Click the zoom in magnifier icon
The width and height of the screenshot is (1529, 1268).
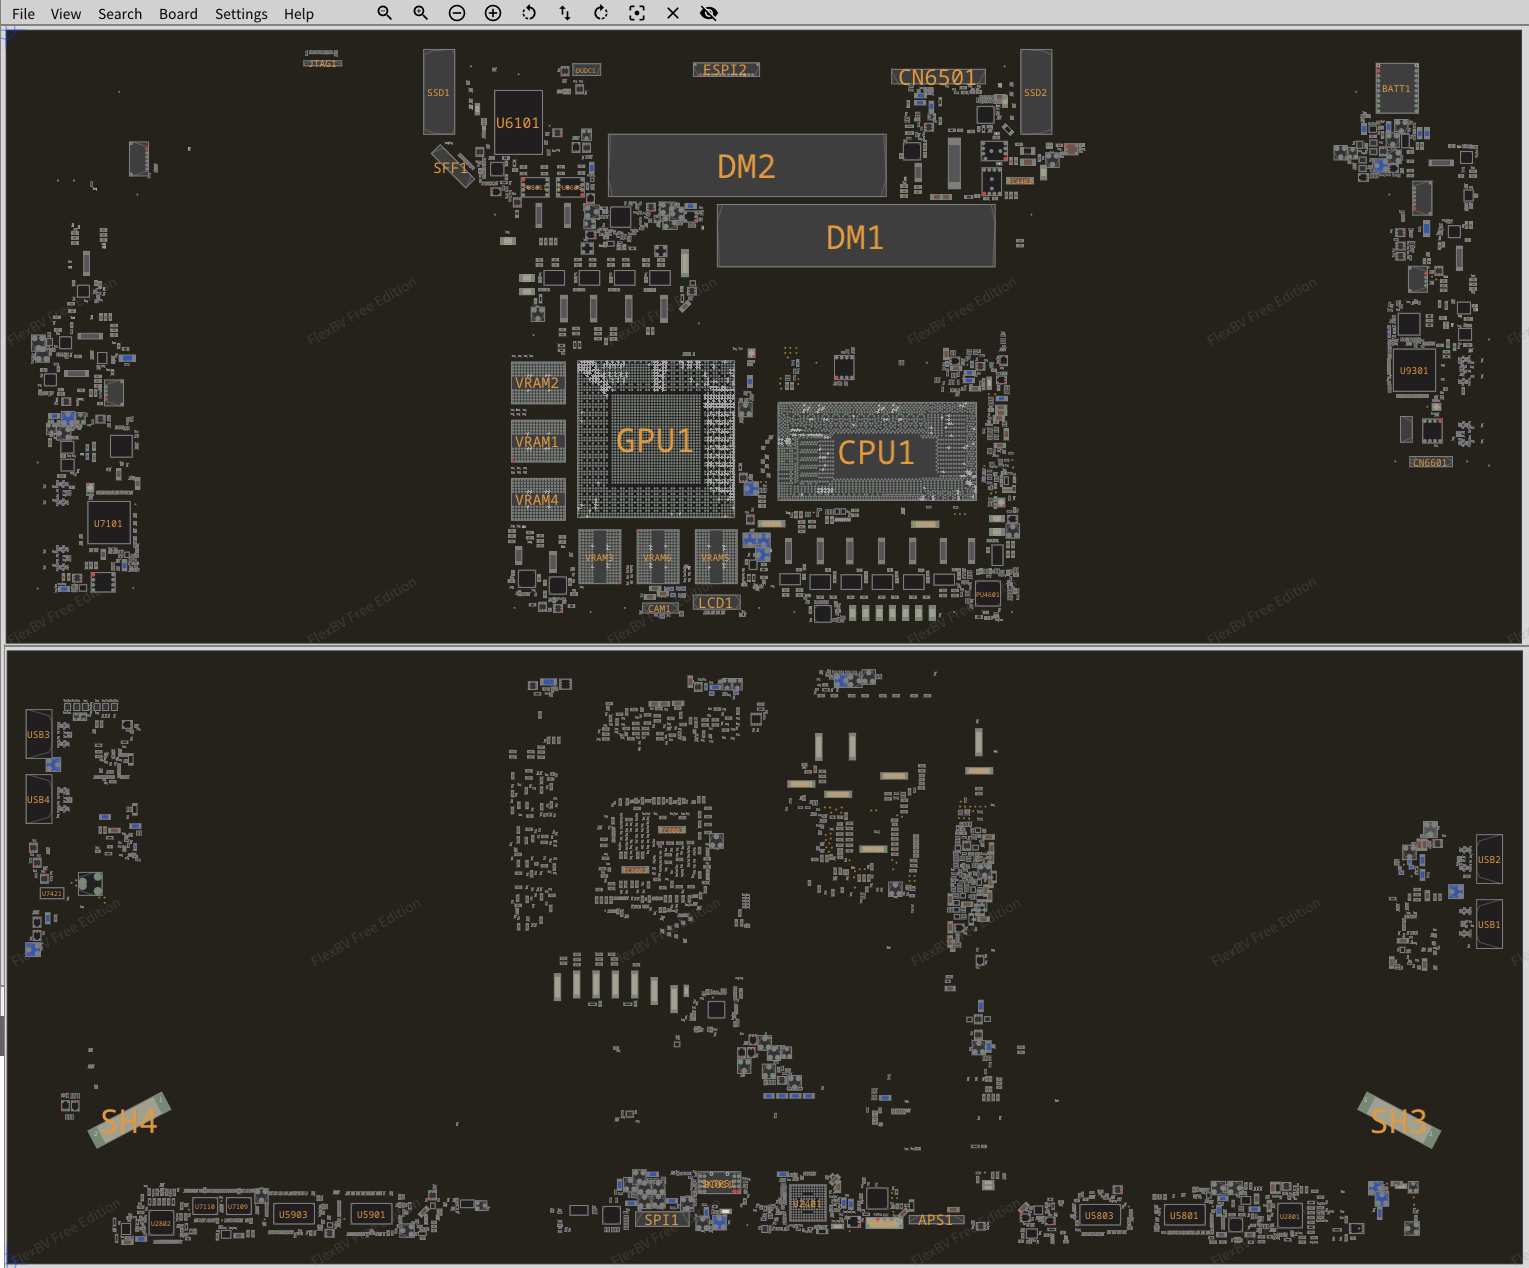pos(420,13)
